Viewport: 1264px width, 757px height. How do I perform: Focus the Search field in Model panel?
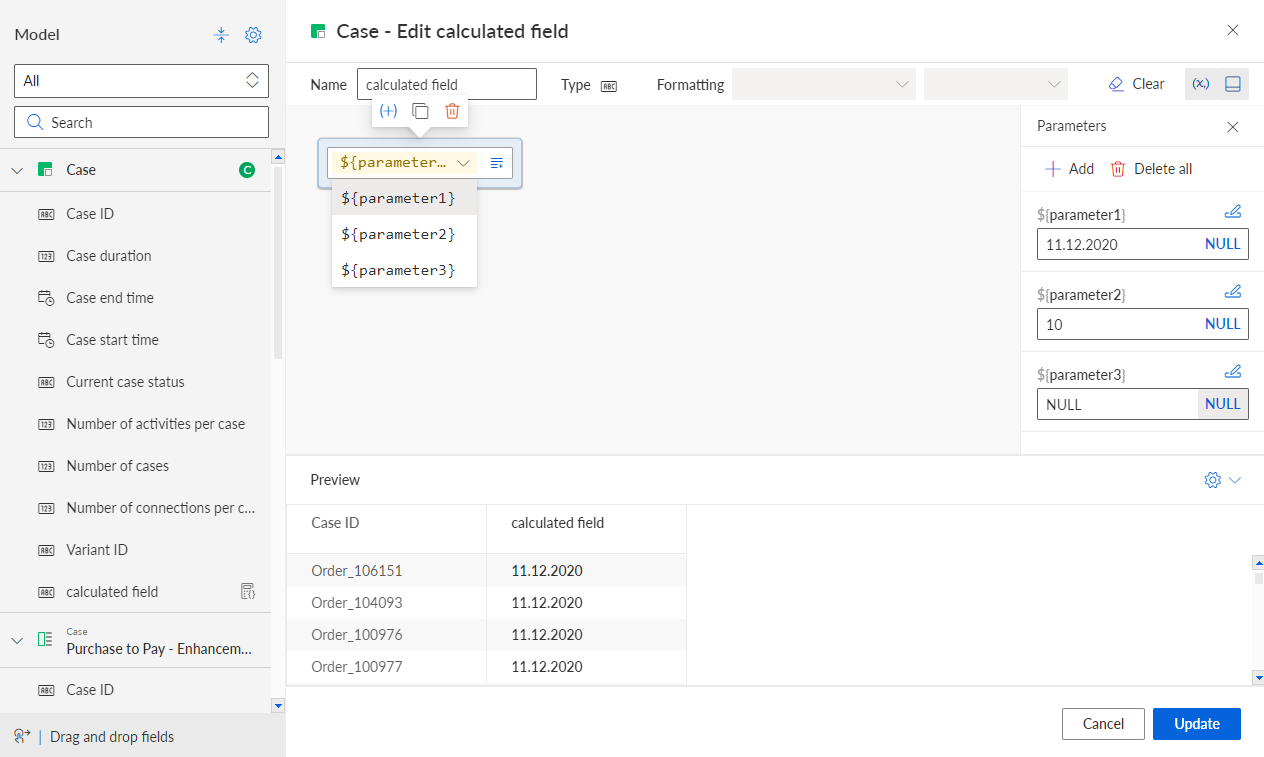click(x=141, y=123)
